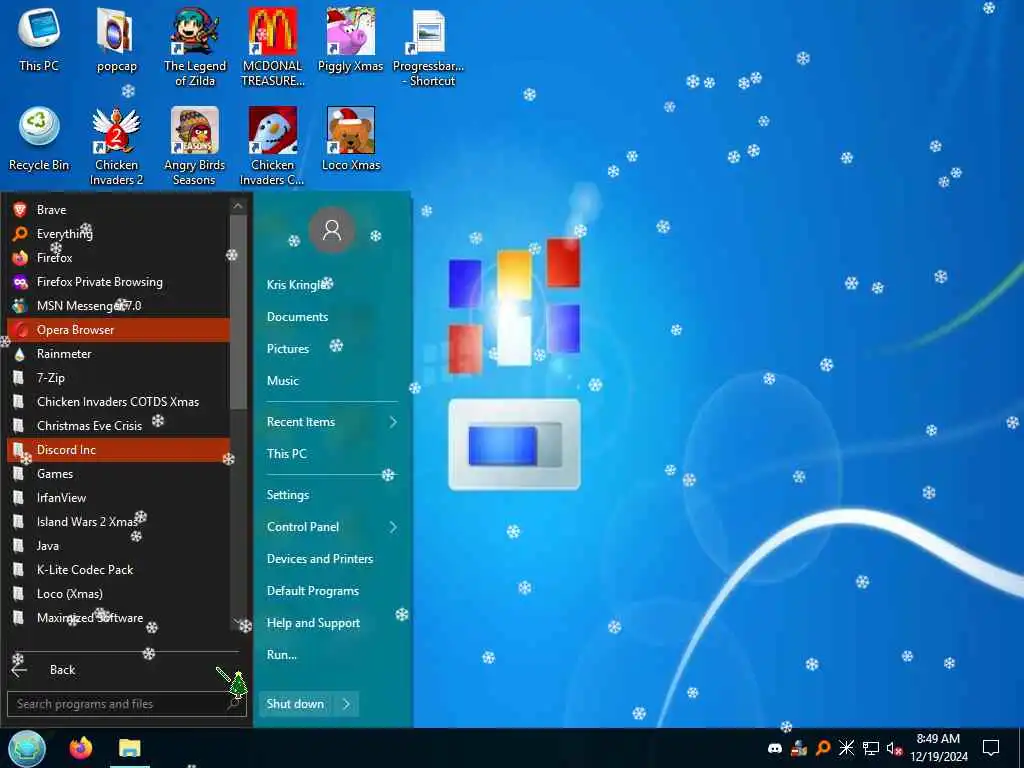Launch Chicken Invaders C... snowman desktop icon
Viewport: 1024px width, 768px height.
point(273,146)
